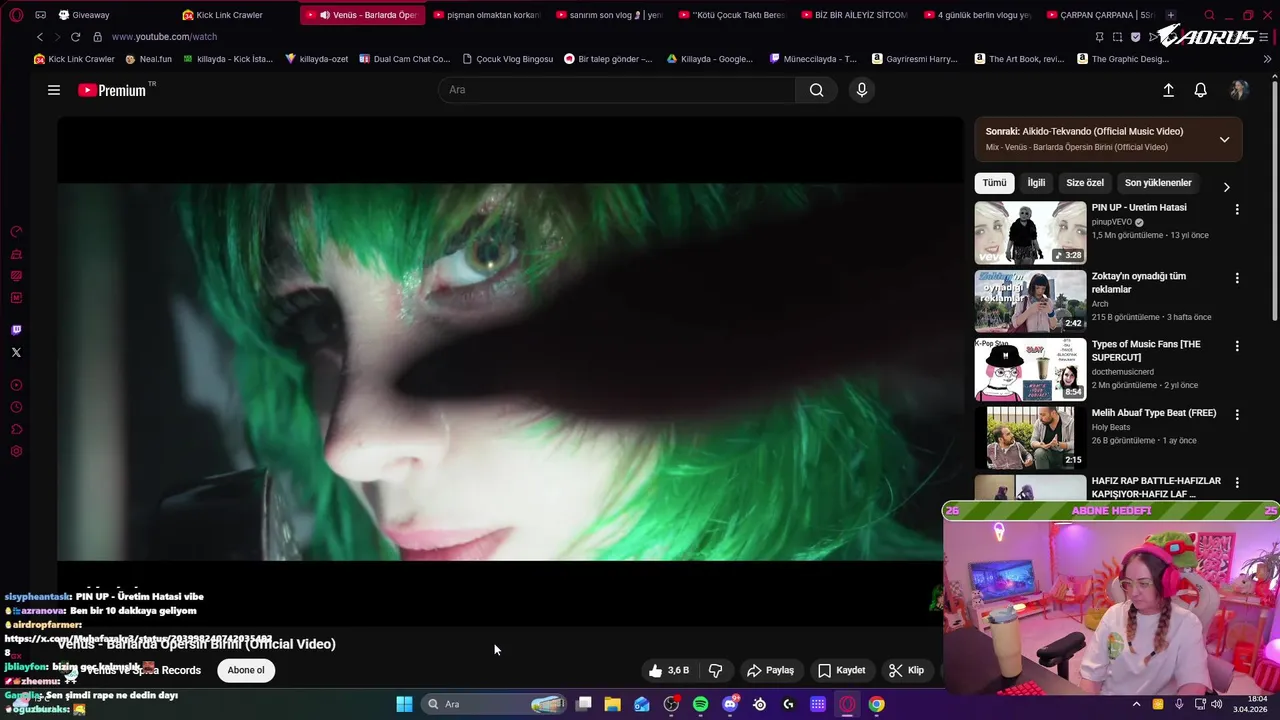
Task: Open options for Melih Abuaf Type Beat
Action: [1237, 414]
